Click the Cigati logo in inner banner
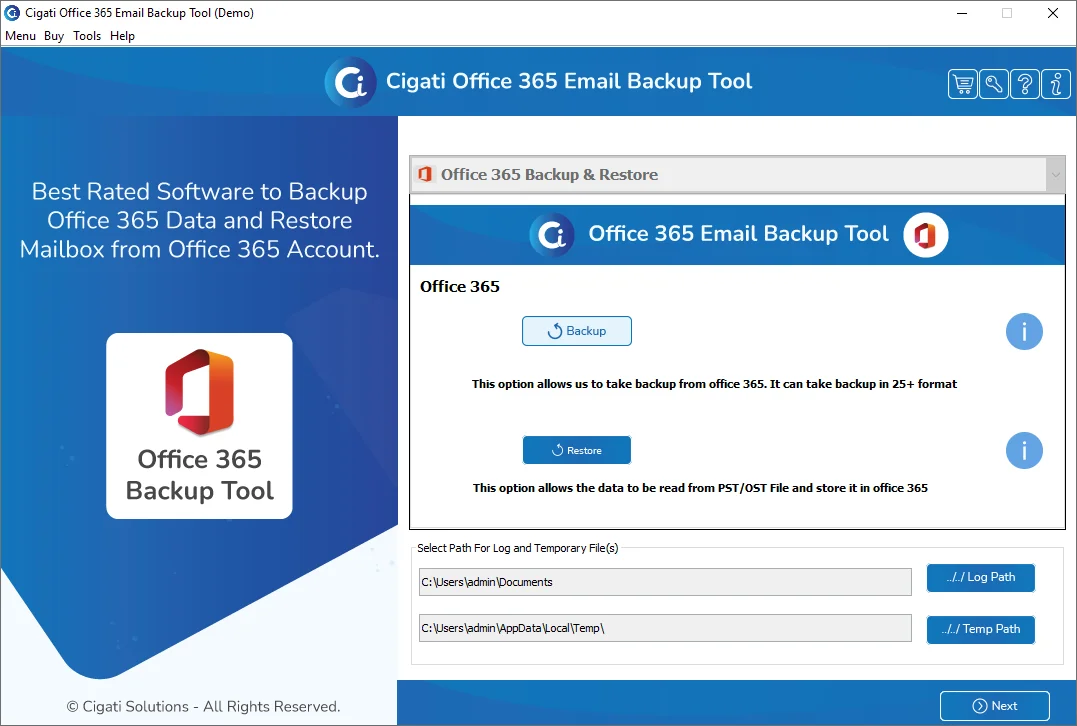The image size is (1077, 726). 552,235
